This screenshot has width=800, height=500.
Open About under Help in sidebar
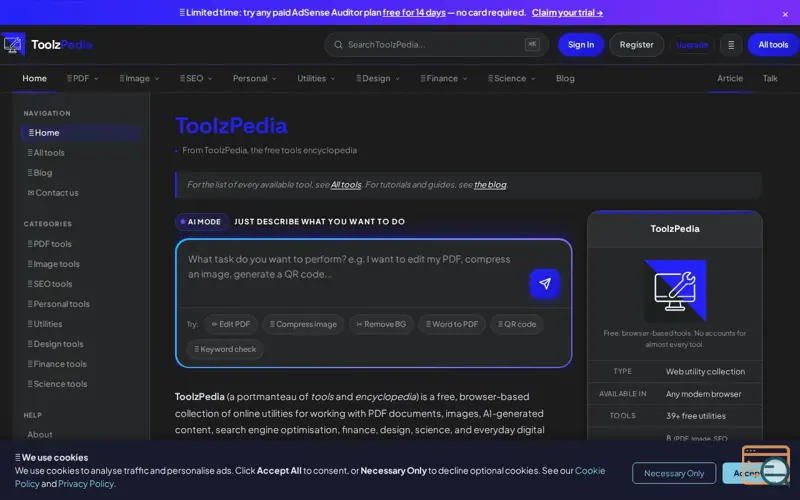[40, 435]
